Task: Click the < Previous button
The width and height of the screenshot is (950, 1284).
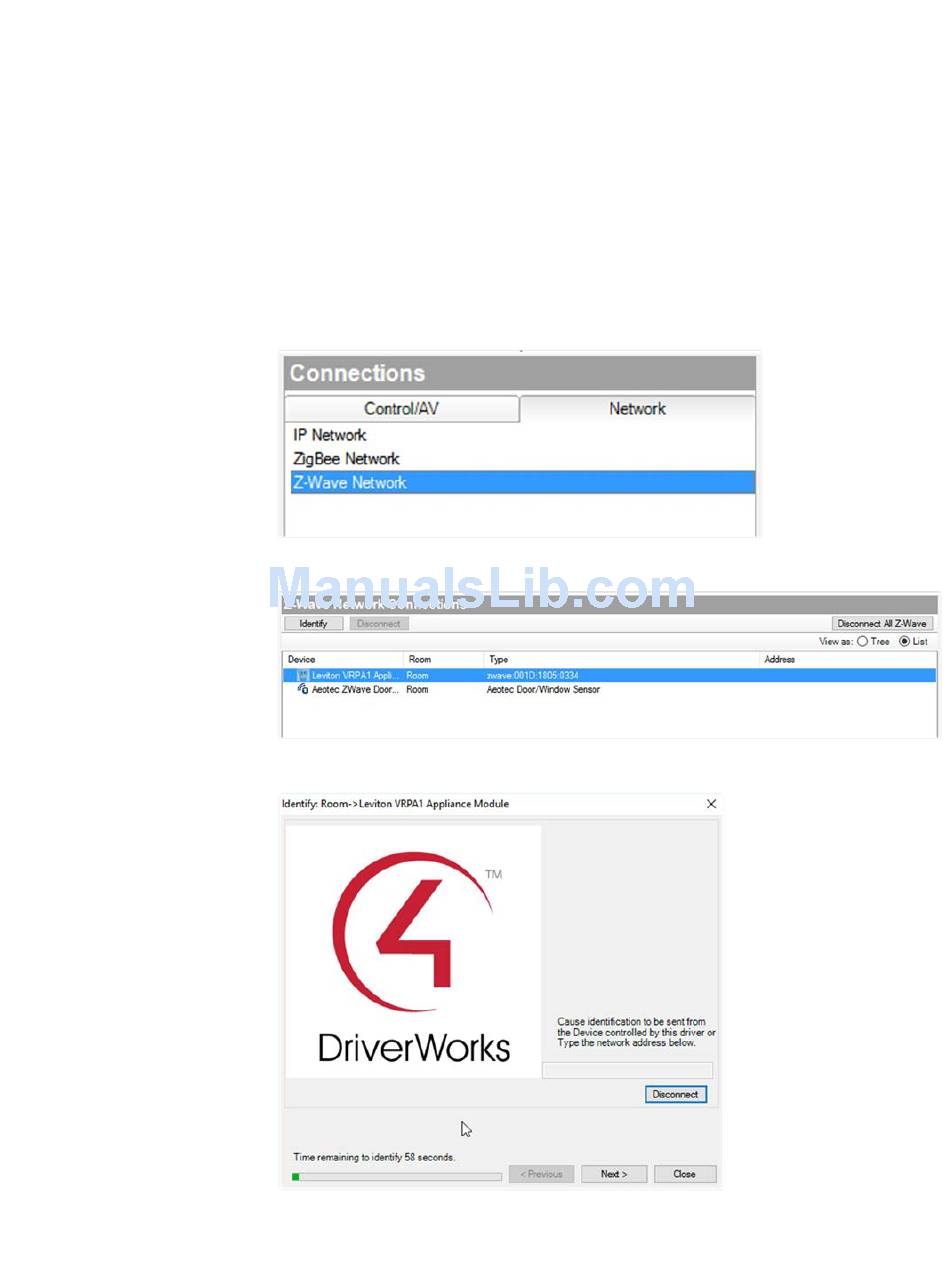Action: (x=541, y=1174)
